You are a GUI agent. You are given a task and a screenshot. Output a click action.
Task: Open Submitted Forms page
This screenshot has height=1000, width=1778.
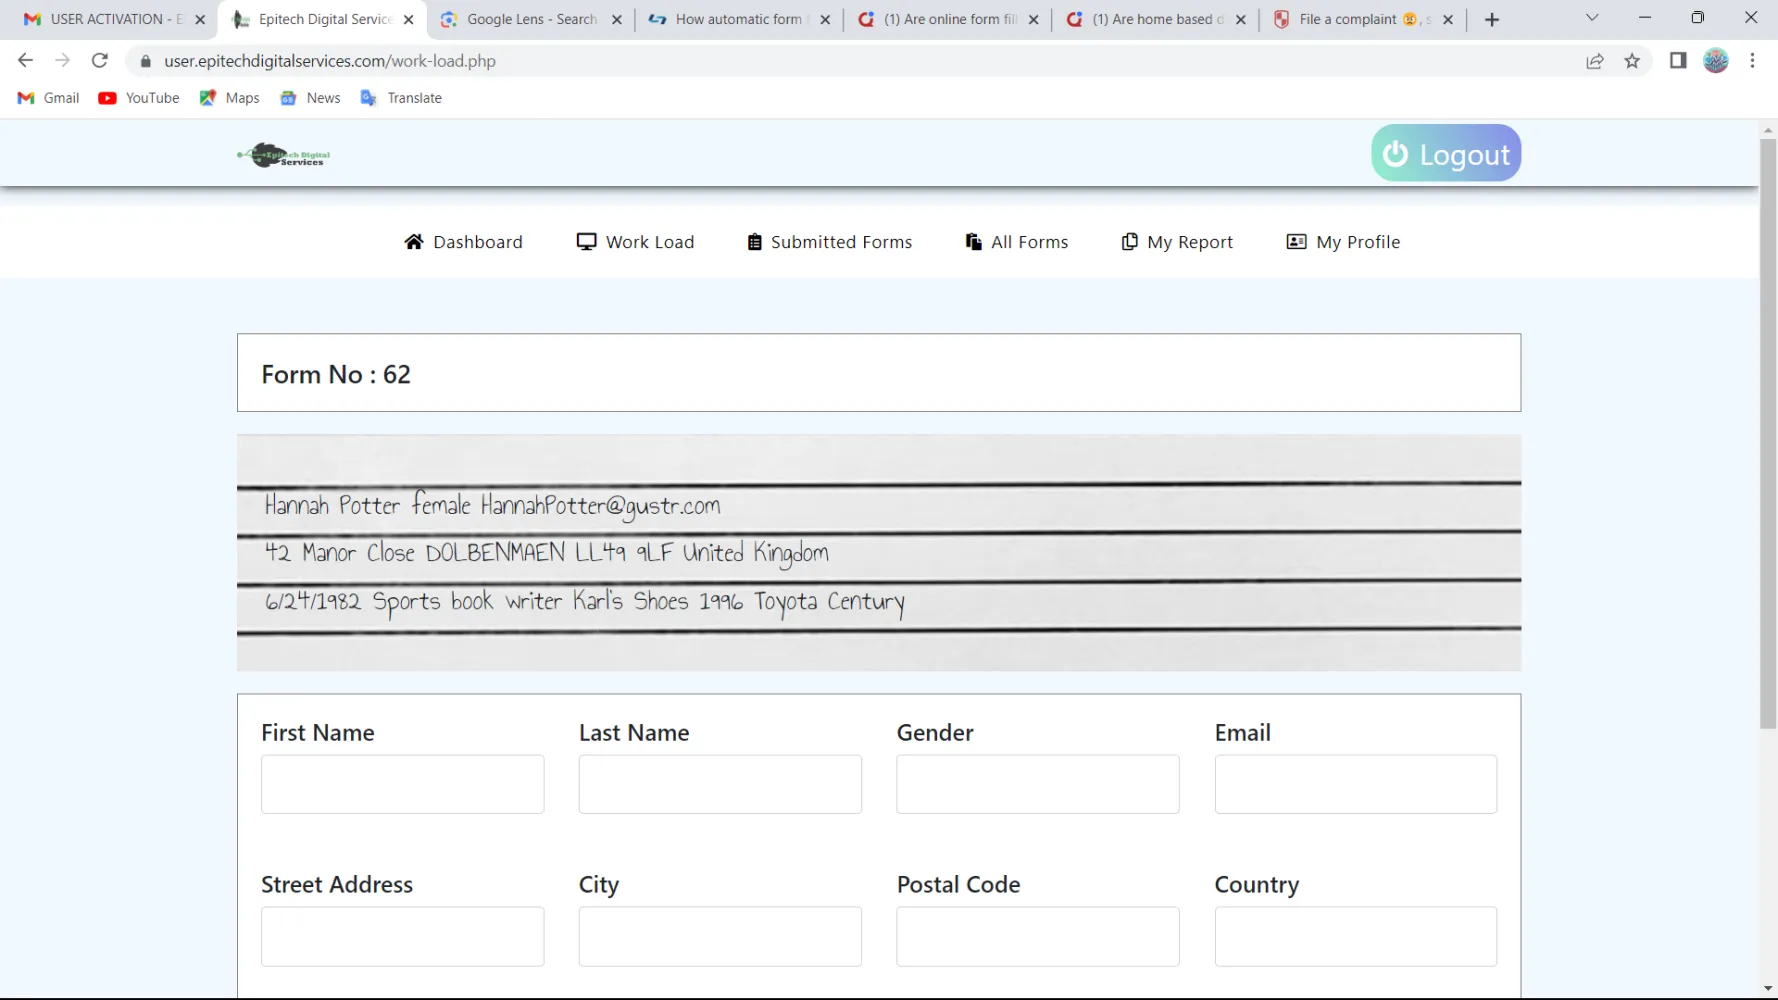point(830,242)
